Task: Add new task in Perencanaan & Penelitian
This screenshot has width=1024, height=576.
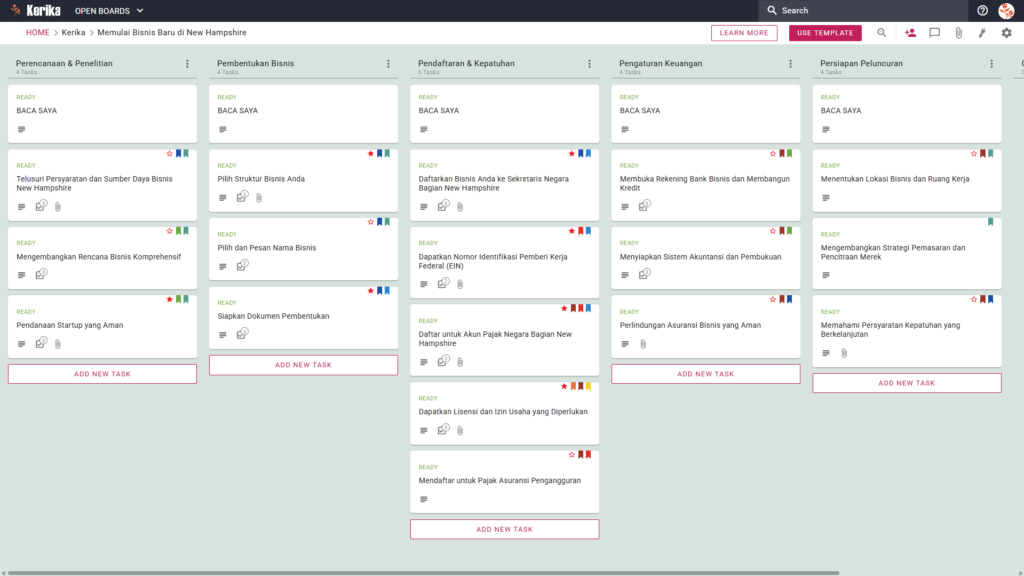Action: click(x=102, y=374)
